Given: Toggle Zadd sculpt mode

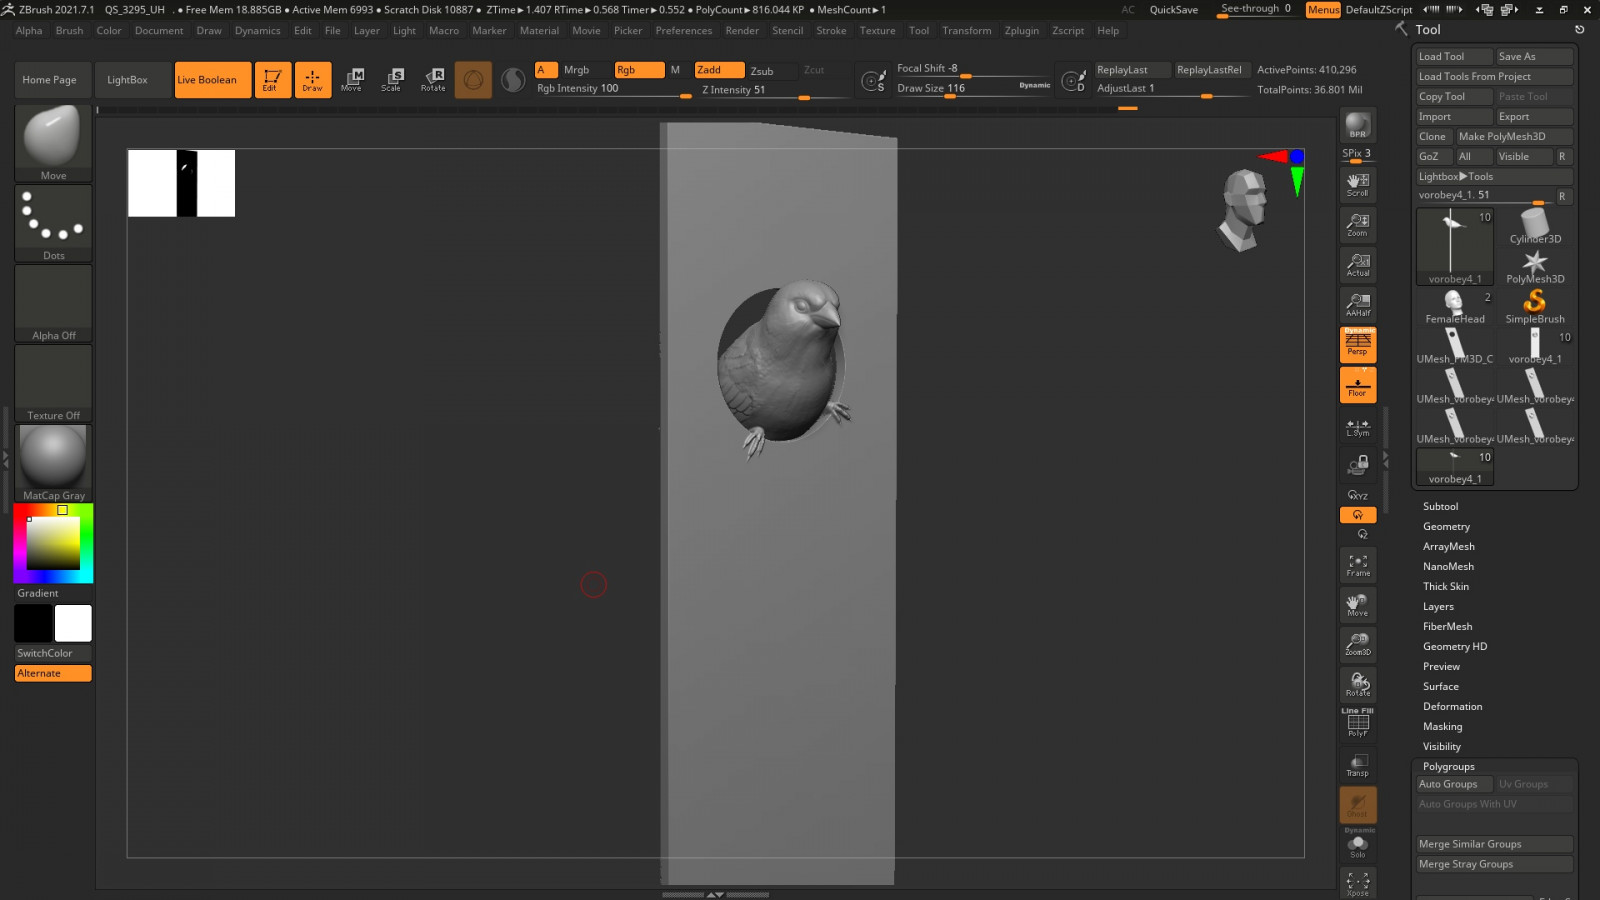Looking at the screenshot, I should (x=720, y=70).
